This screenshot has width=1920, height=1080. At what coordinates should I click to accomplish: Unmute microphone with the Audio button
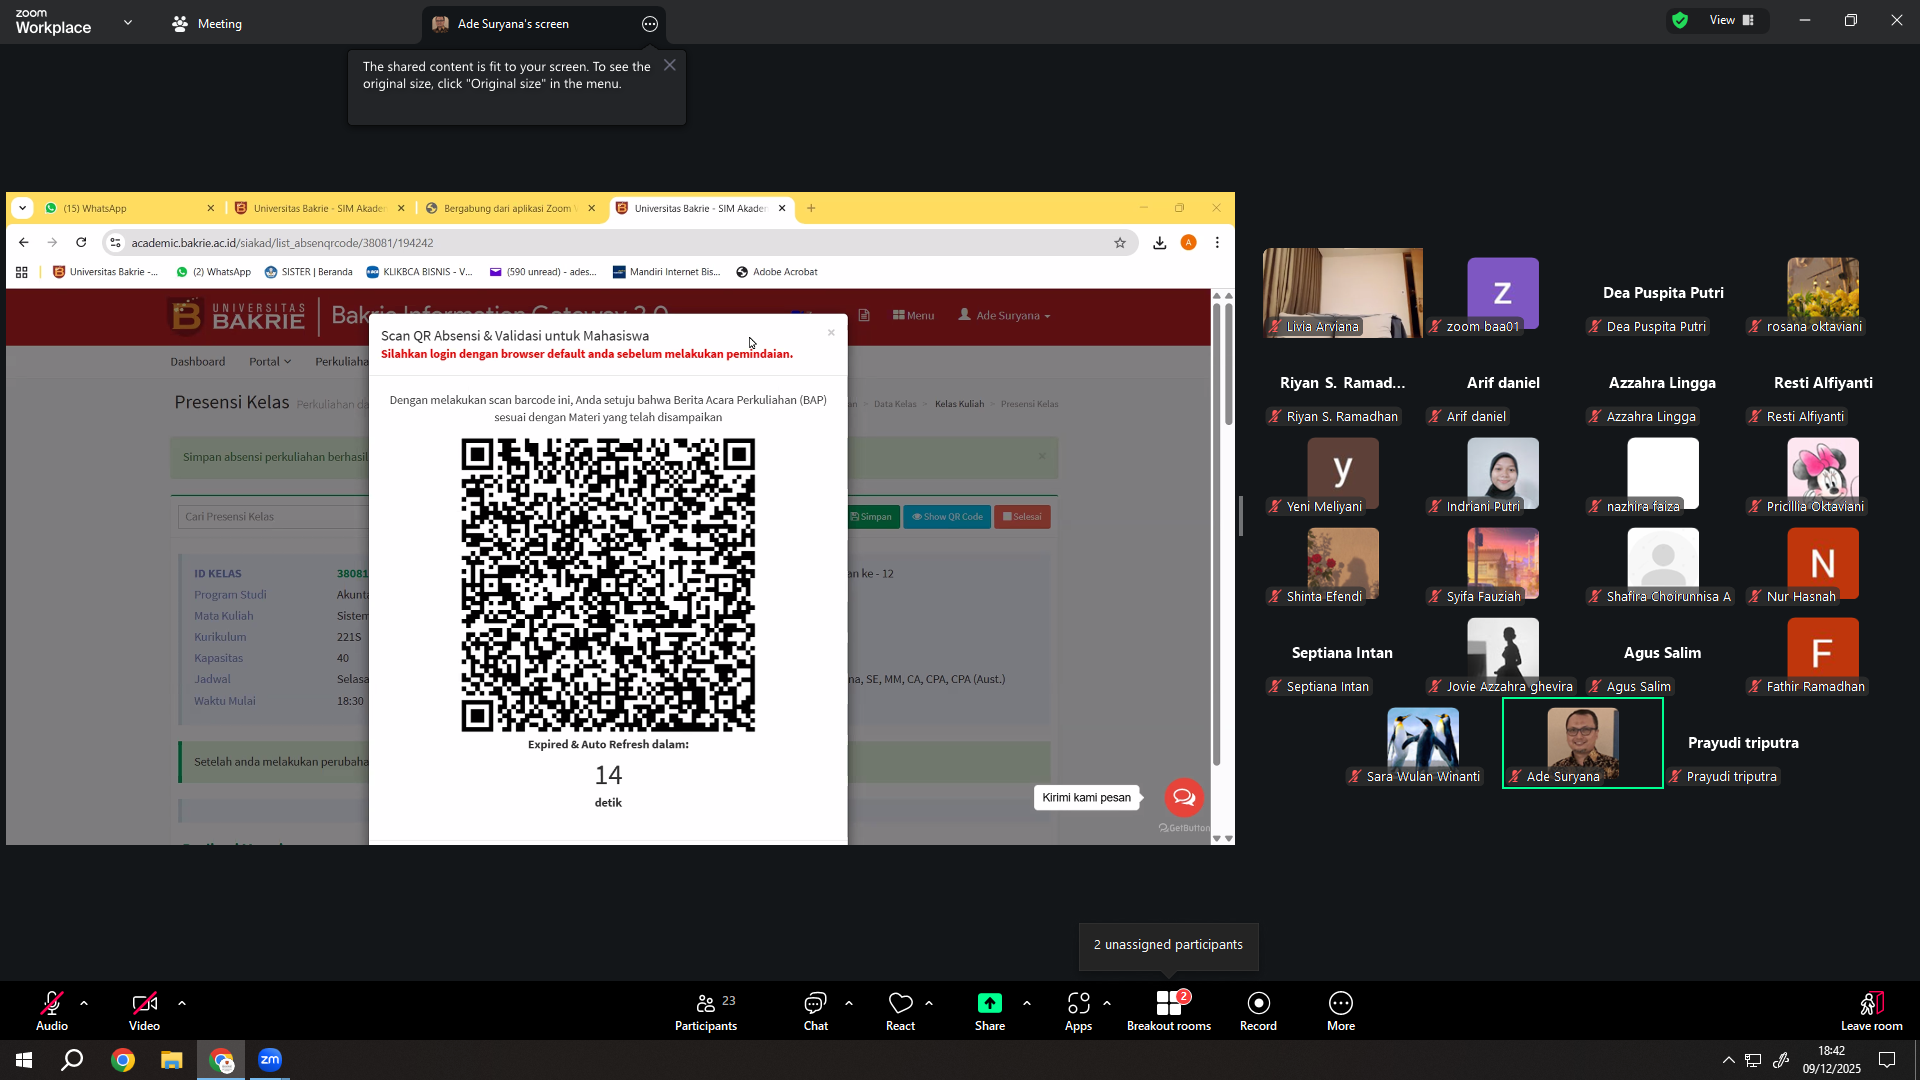(x=52, y=1011)
